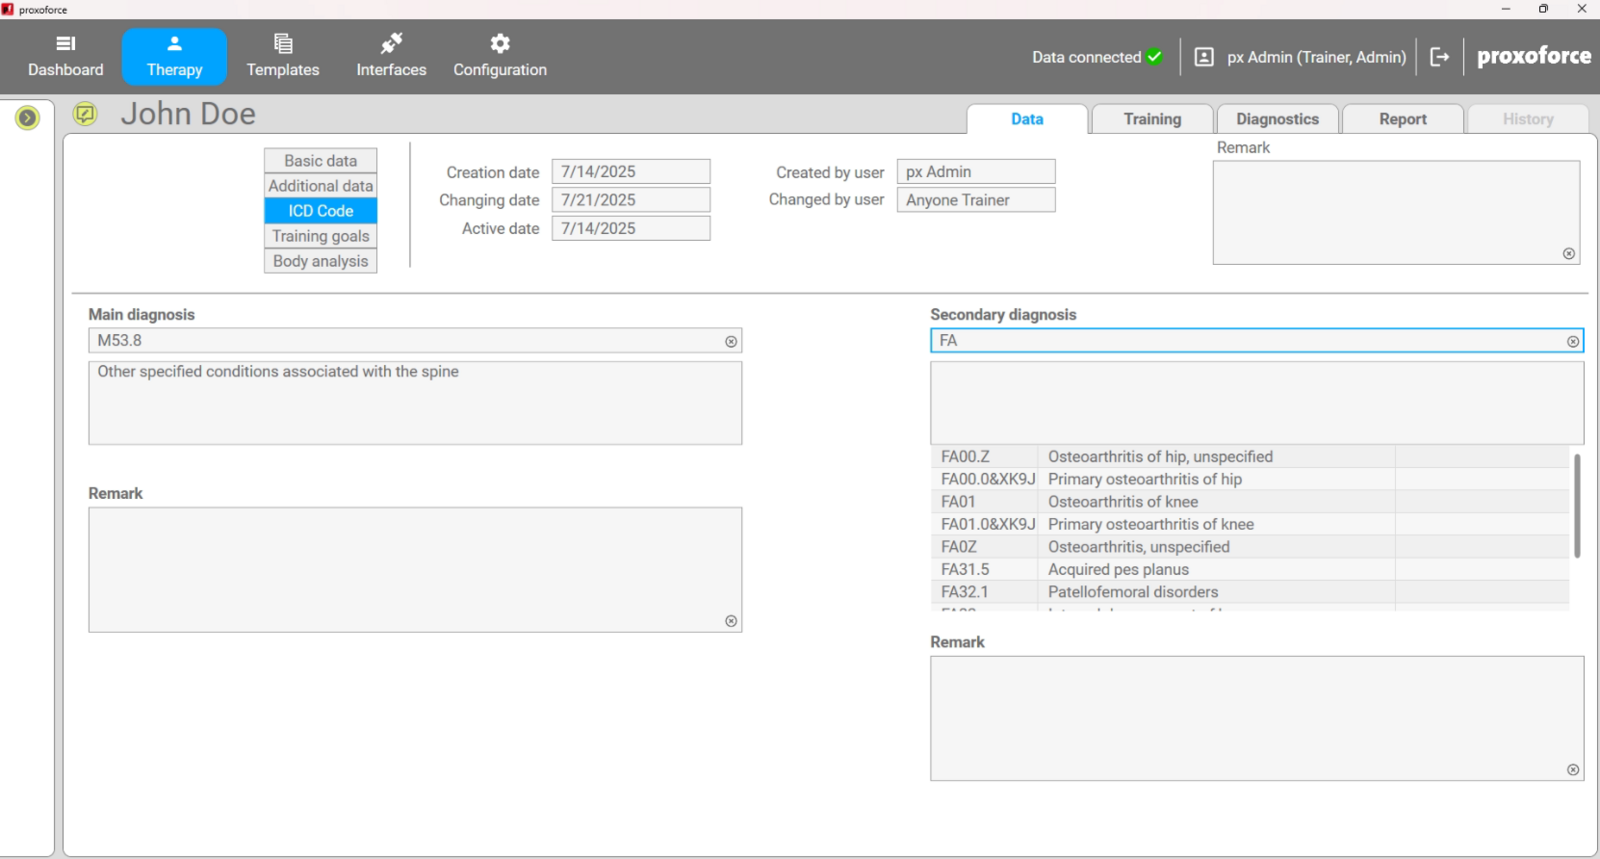Switch to the Training tab

[1152, 119]
